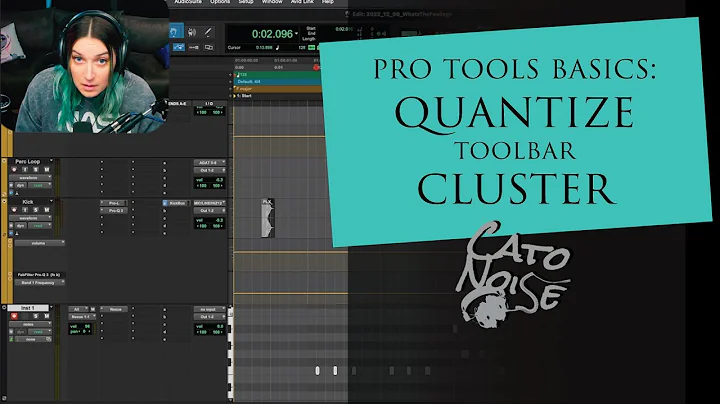Click the '1: Start' memory location marker

tap(244, 96)
